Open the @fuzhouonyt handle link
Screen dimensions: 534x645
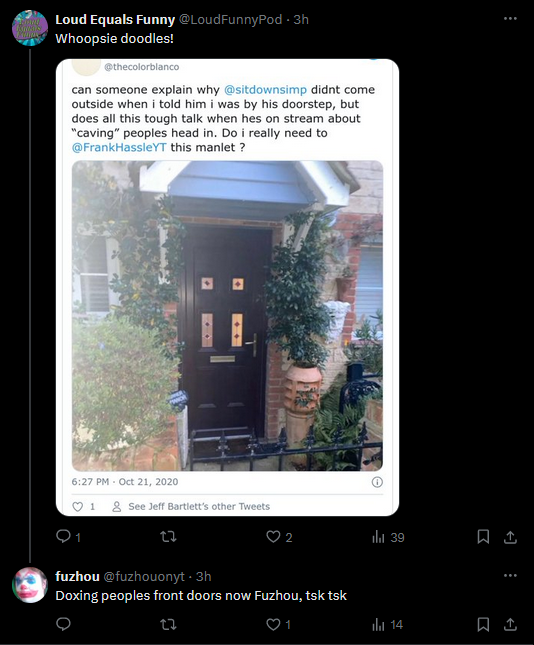pyautogui.click(x=144, y=576)
